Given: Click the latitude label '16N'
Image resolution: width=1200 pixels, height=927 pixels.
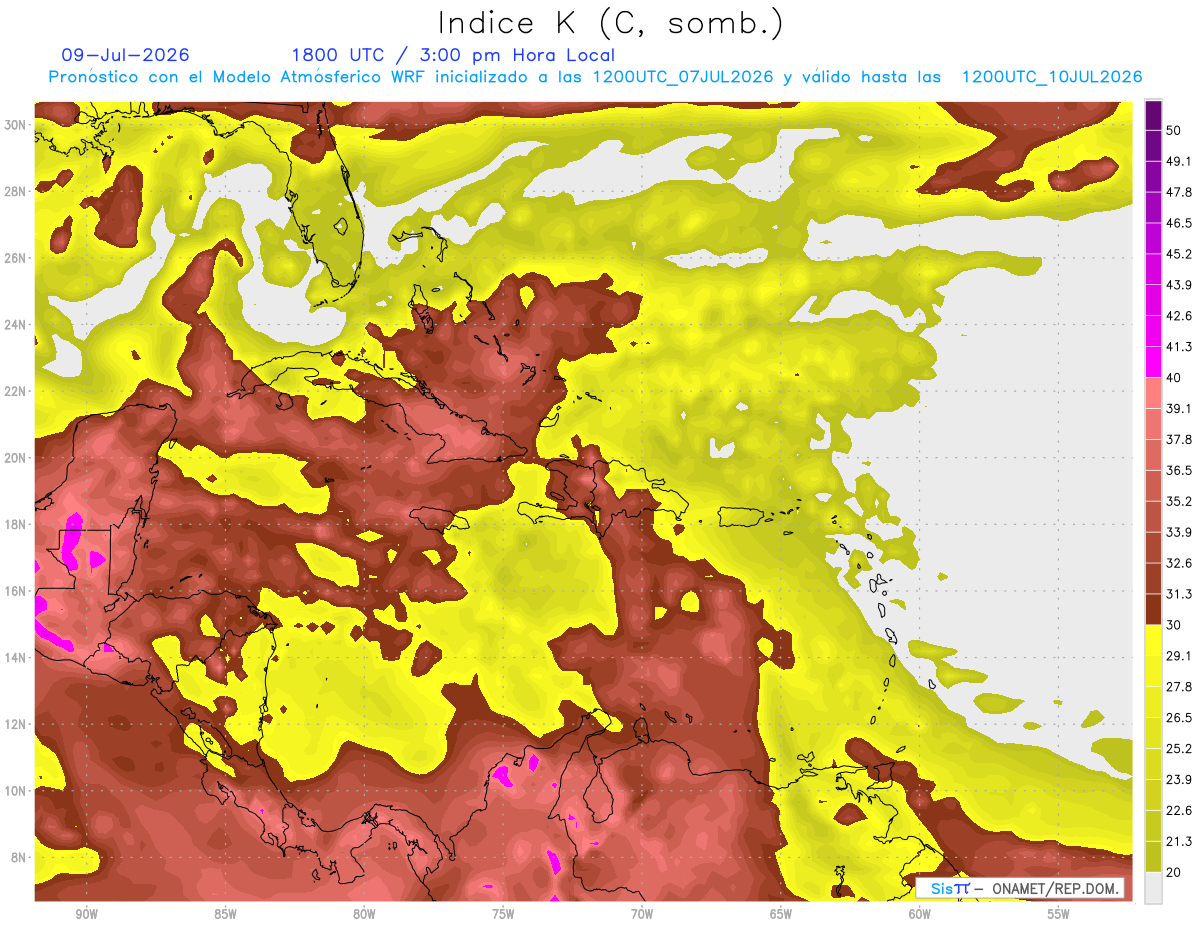Looking at the screenshot, I should coord(16,591).
